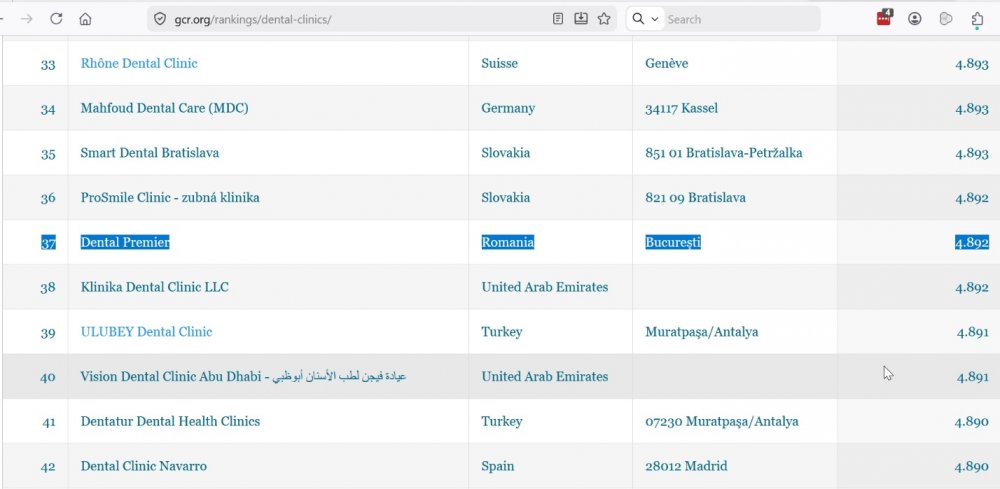Expand the search engine dropdown arrow
Screen dimensions: 1000x489
tap(655, 19)
